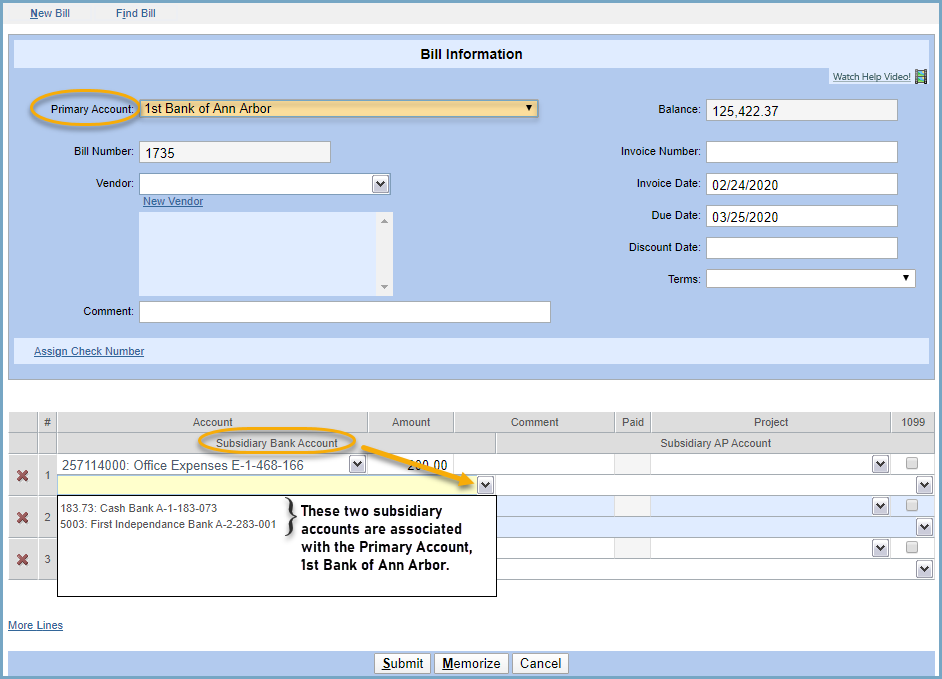Click the Comment input field

pyautogui.click(x=345, y=312)
